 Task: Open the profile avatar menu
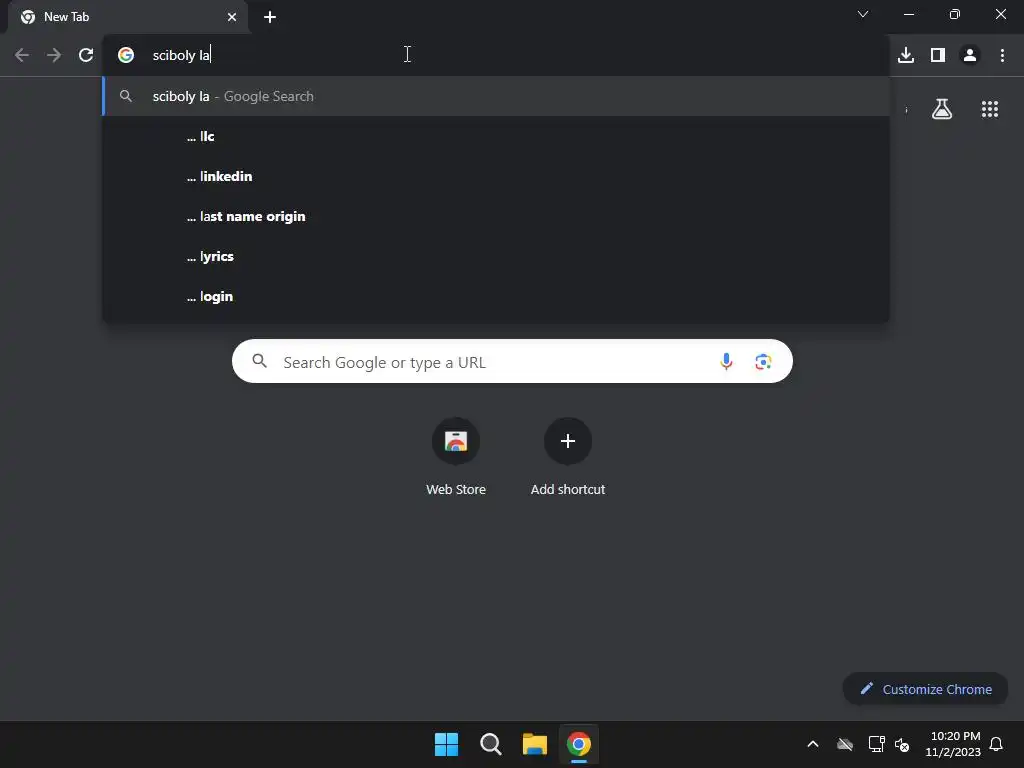pyautogui.click(x=970, y=55)
